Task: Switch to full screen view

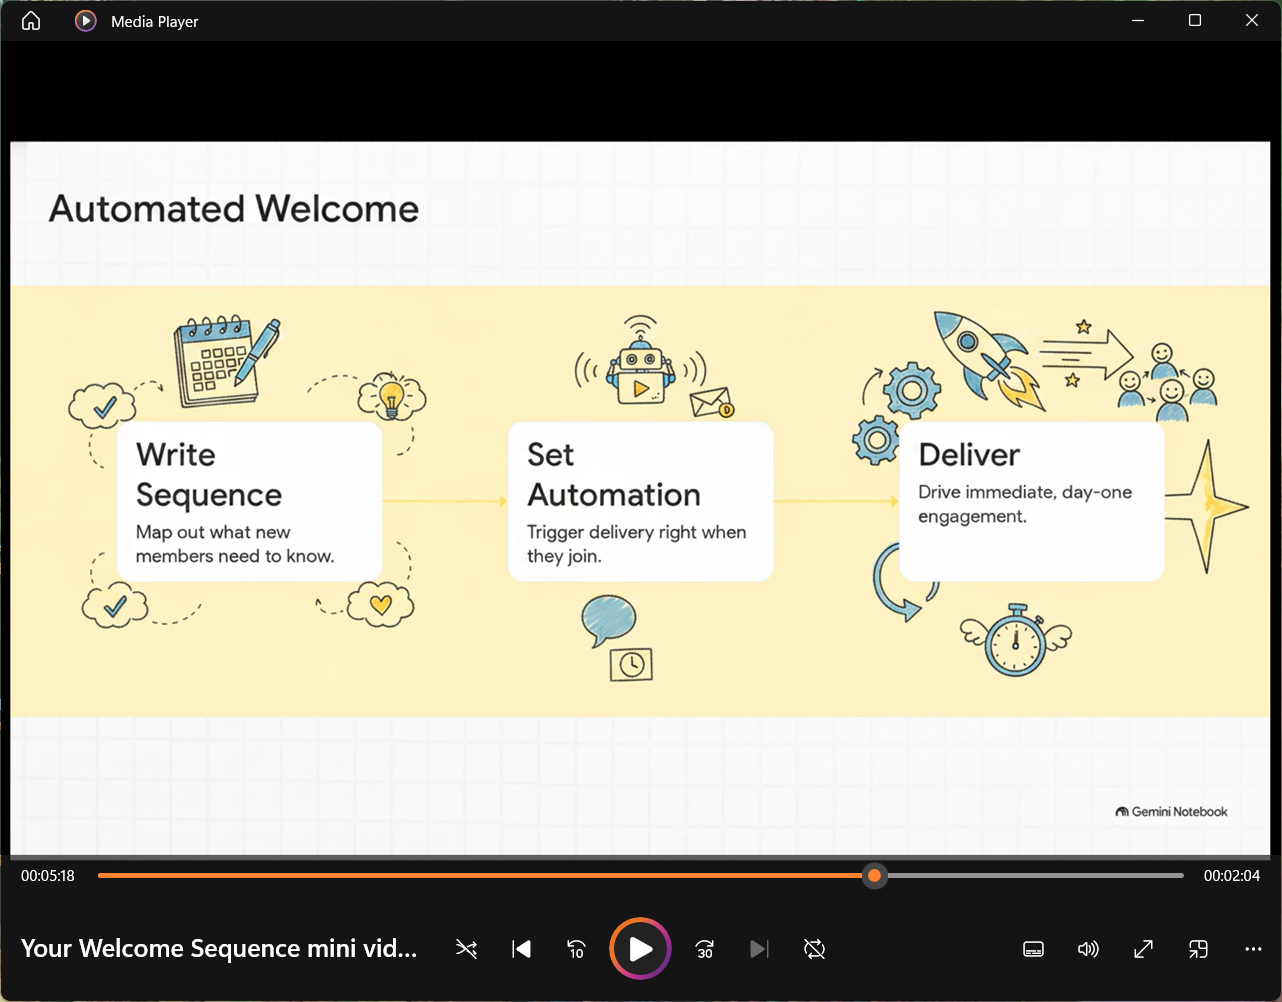Action: point(1143,949)
